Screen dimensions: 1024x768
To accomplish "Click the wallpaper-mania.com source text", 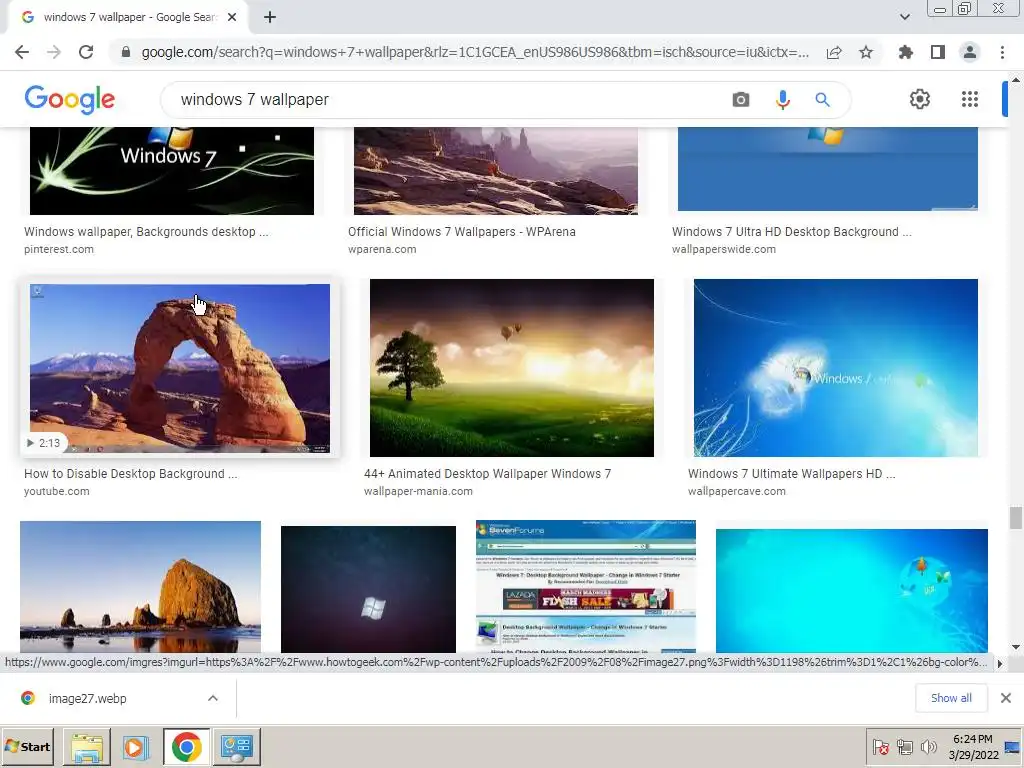I will click(418, 491).
